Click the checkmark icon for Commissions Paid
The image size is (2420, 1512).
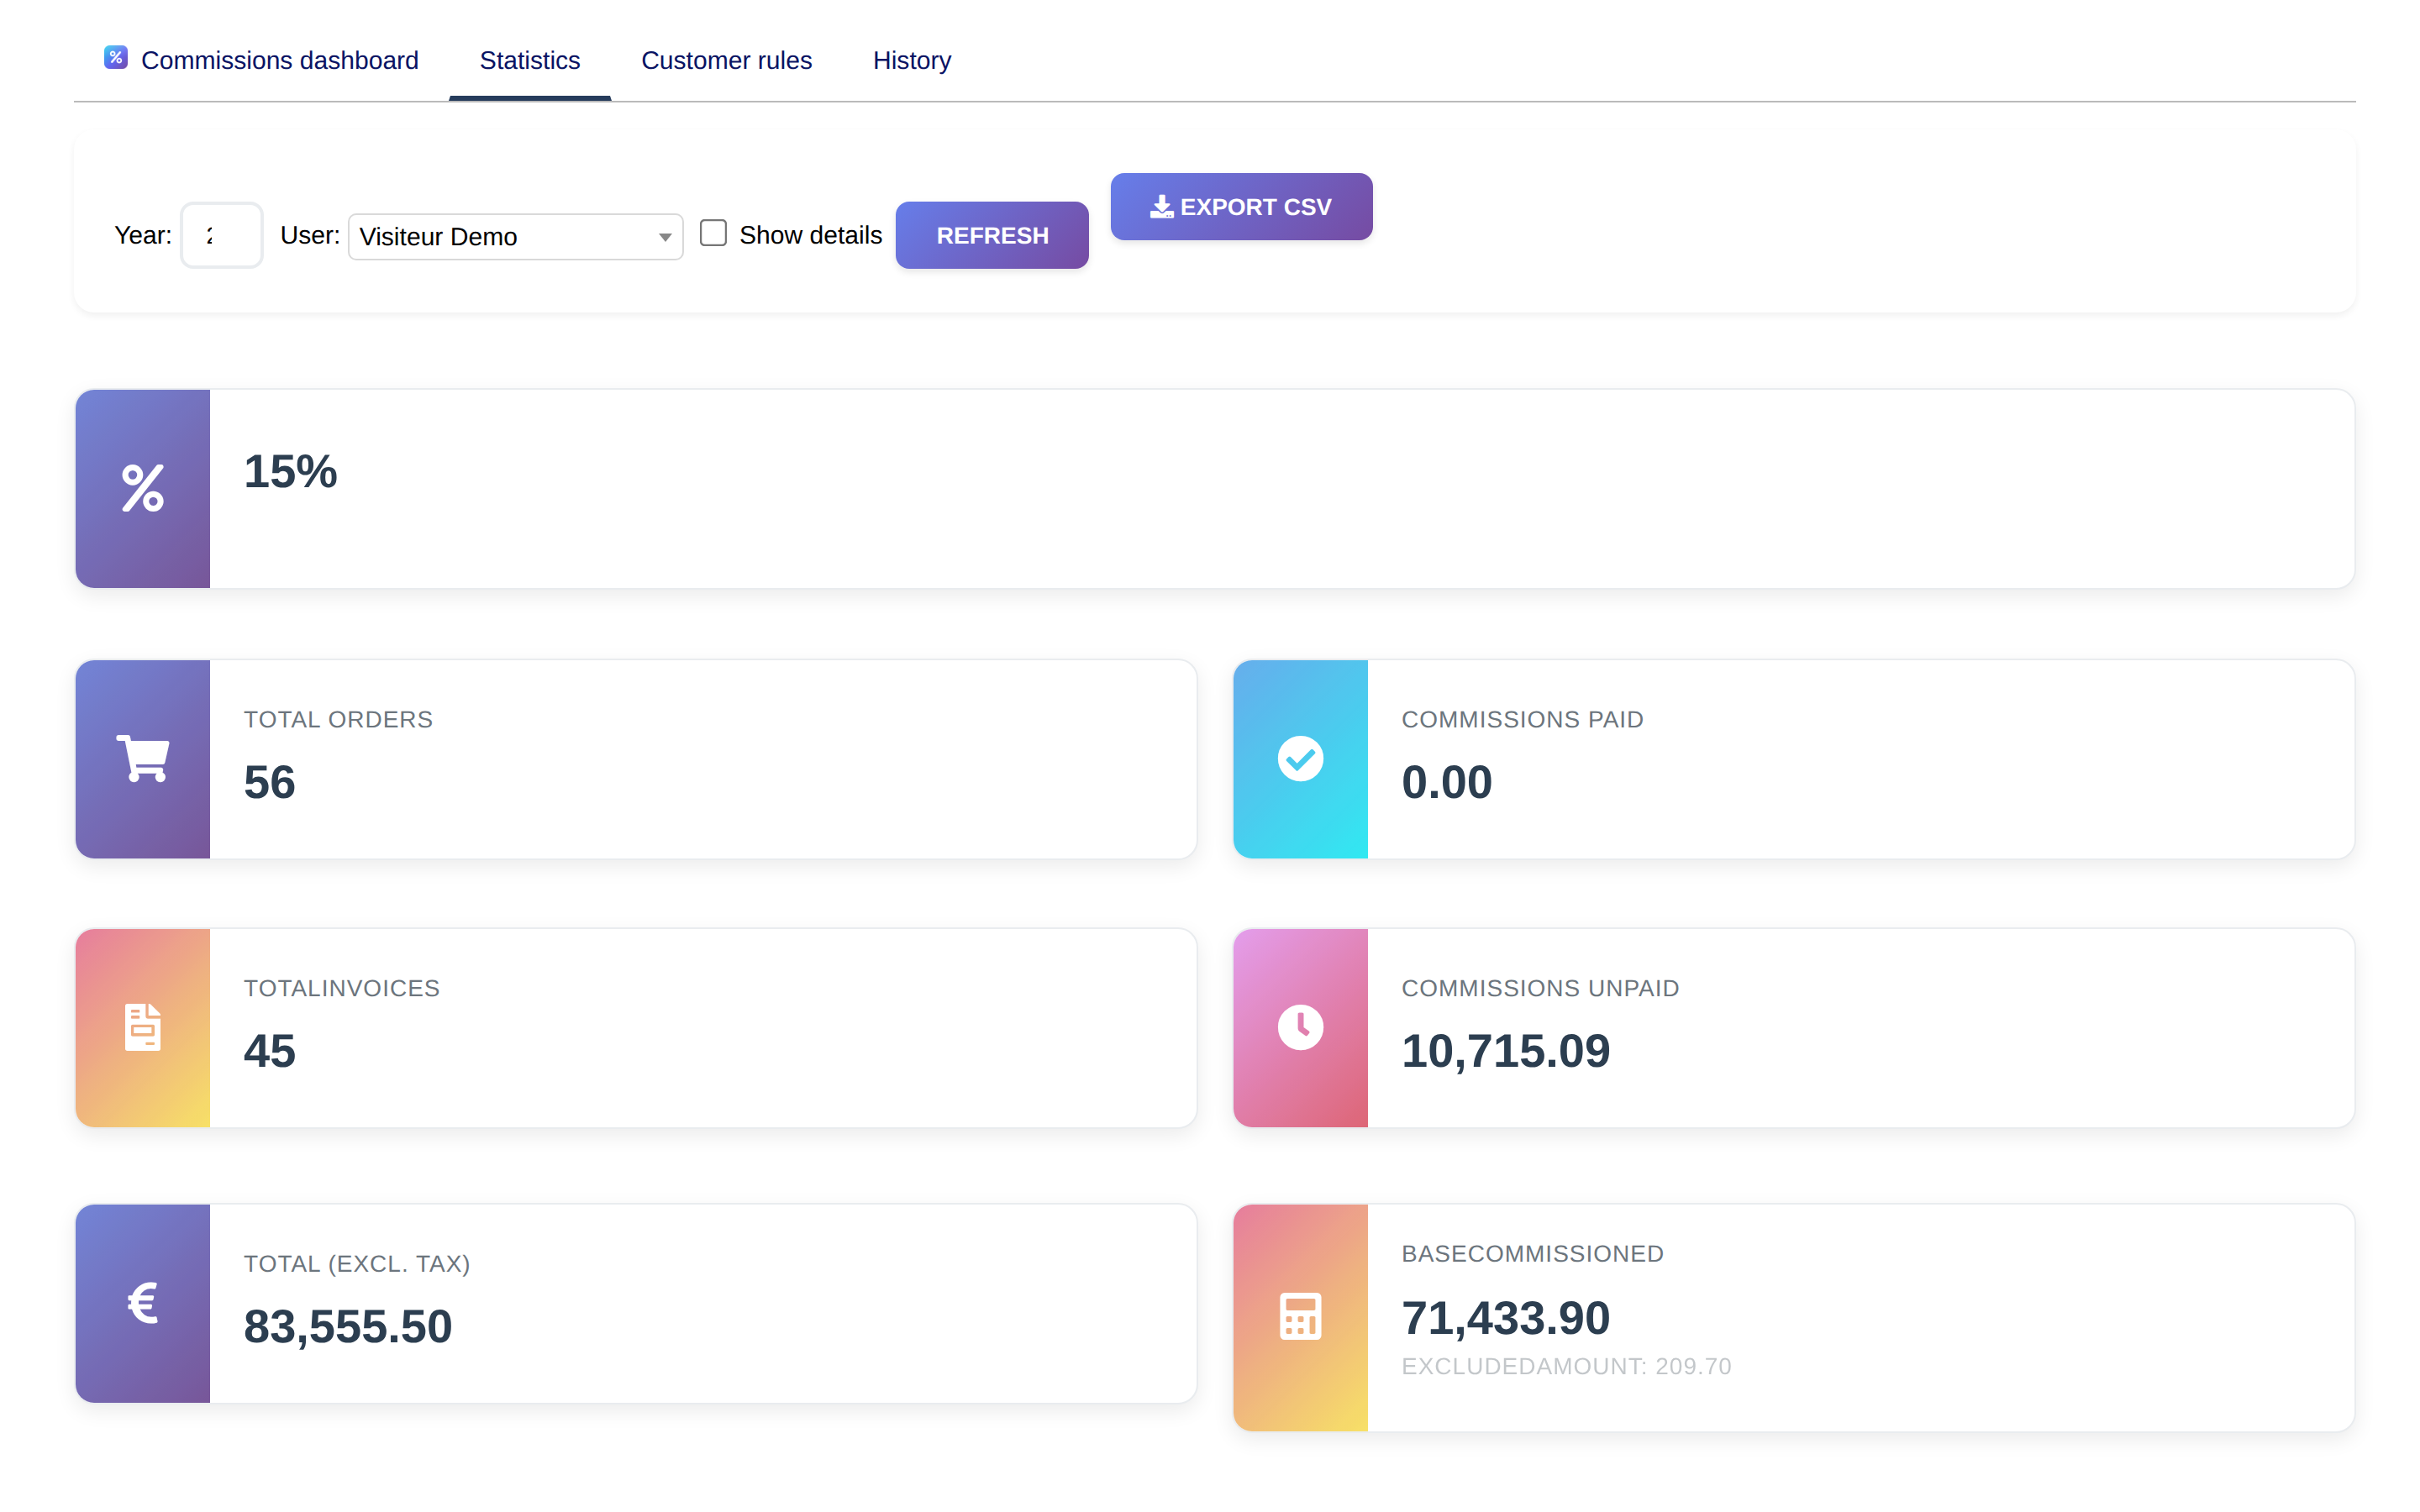(1300, 758)
